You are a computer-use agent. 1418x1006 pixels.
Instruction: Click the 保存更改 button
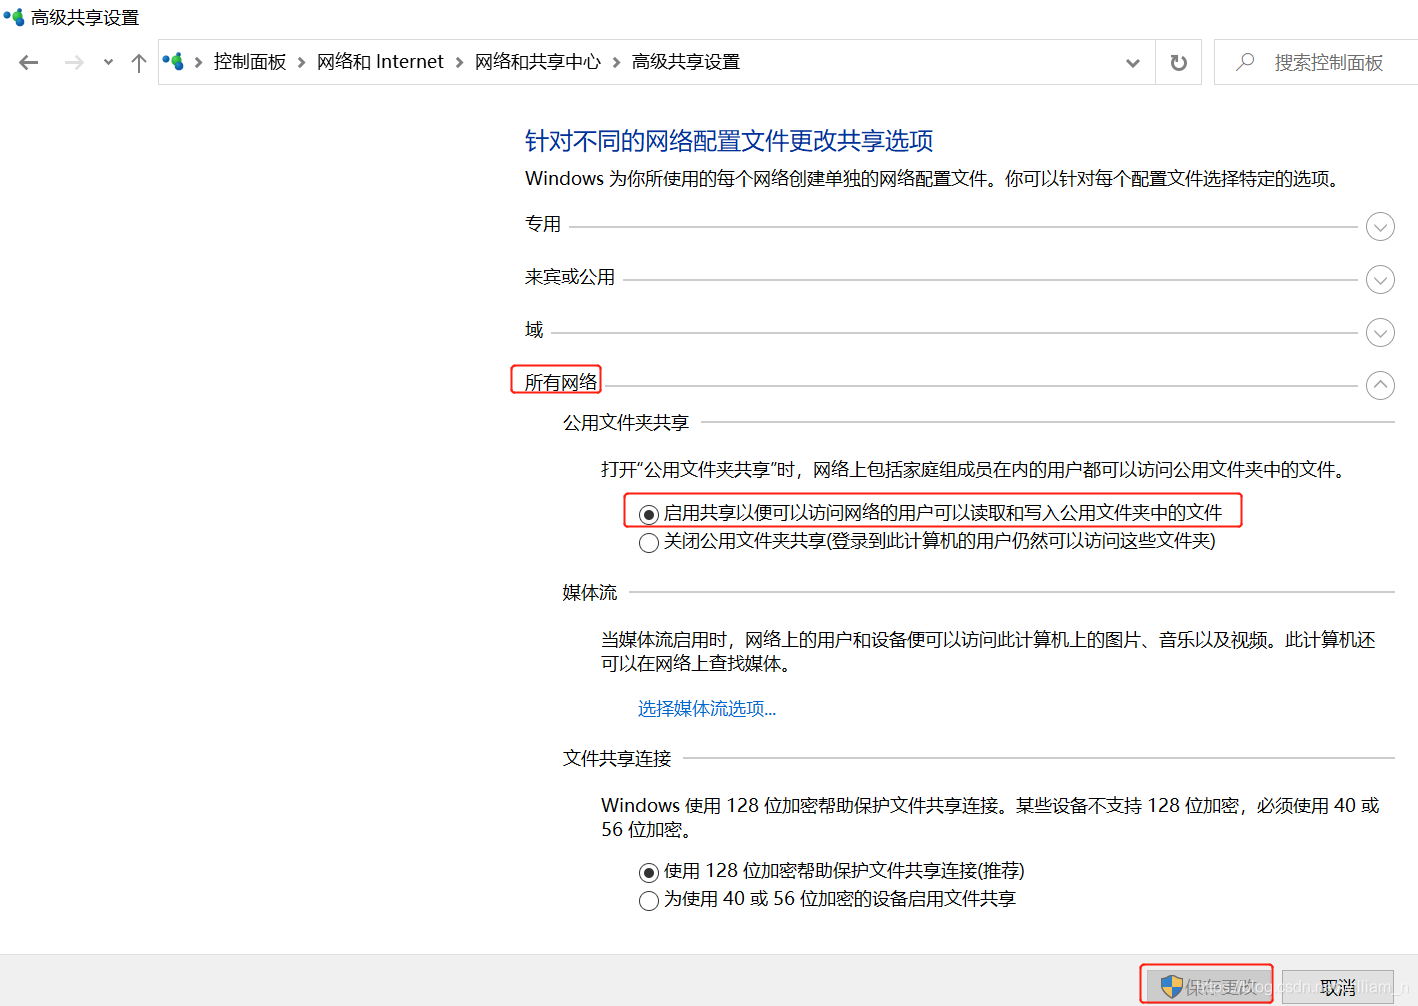[x=1207, y=986]
